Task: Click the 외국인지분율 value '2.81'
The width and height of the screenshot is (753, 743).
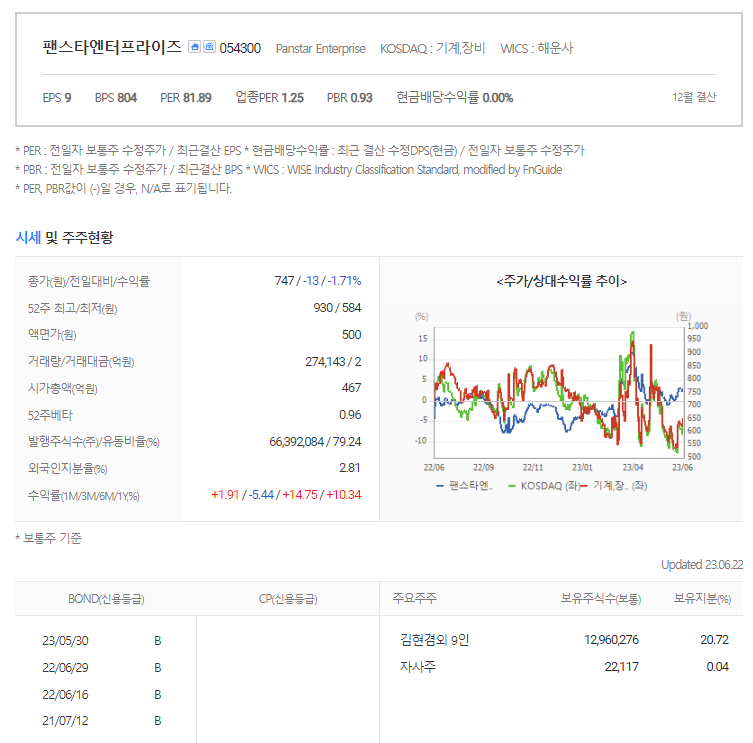Action: tap(350, 468)
